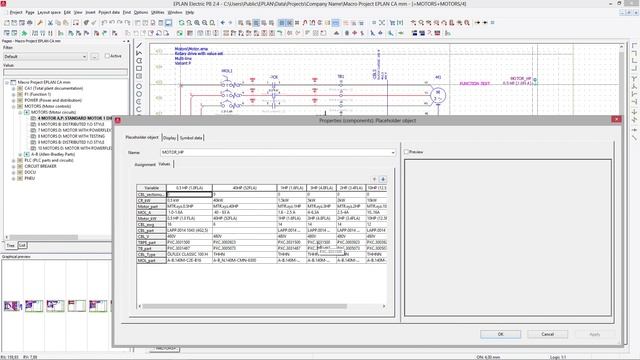Open the Name MOTOR_HP dropdown
The height and width of the screenshot is (360, 640).
[x=393, y=152]
